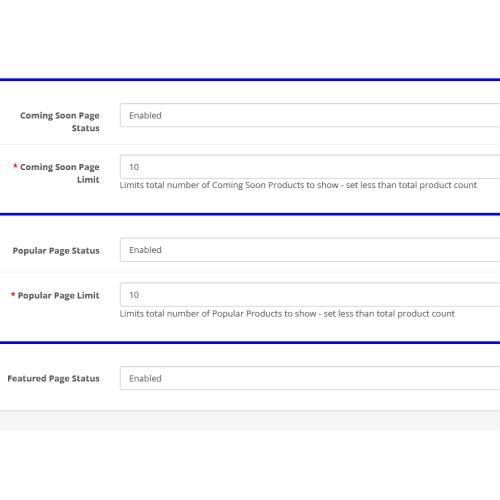
Task: Click the Popular Page Limit label
Action: (x=59, y=295)
